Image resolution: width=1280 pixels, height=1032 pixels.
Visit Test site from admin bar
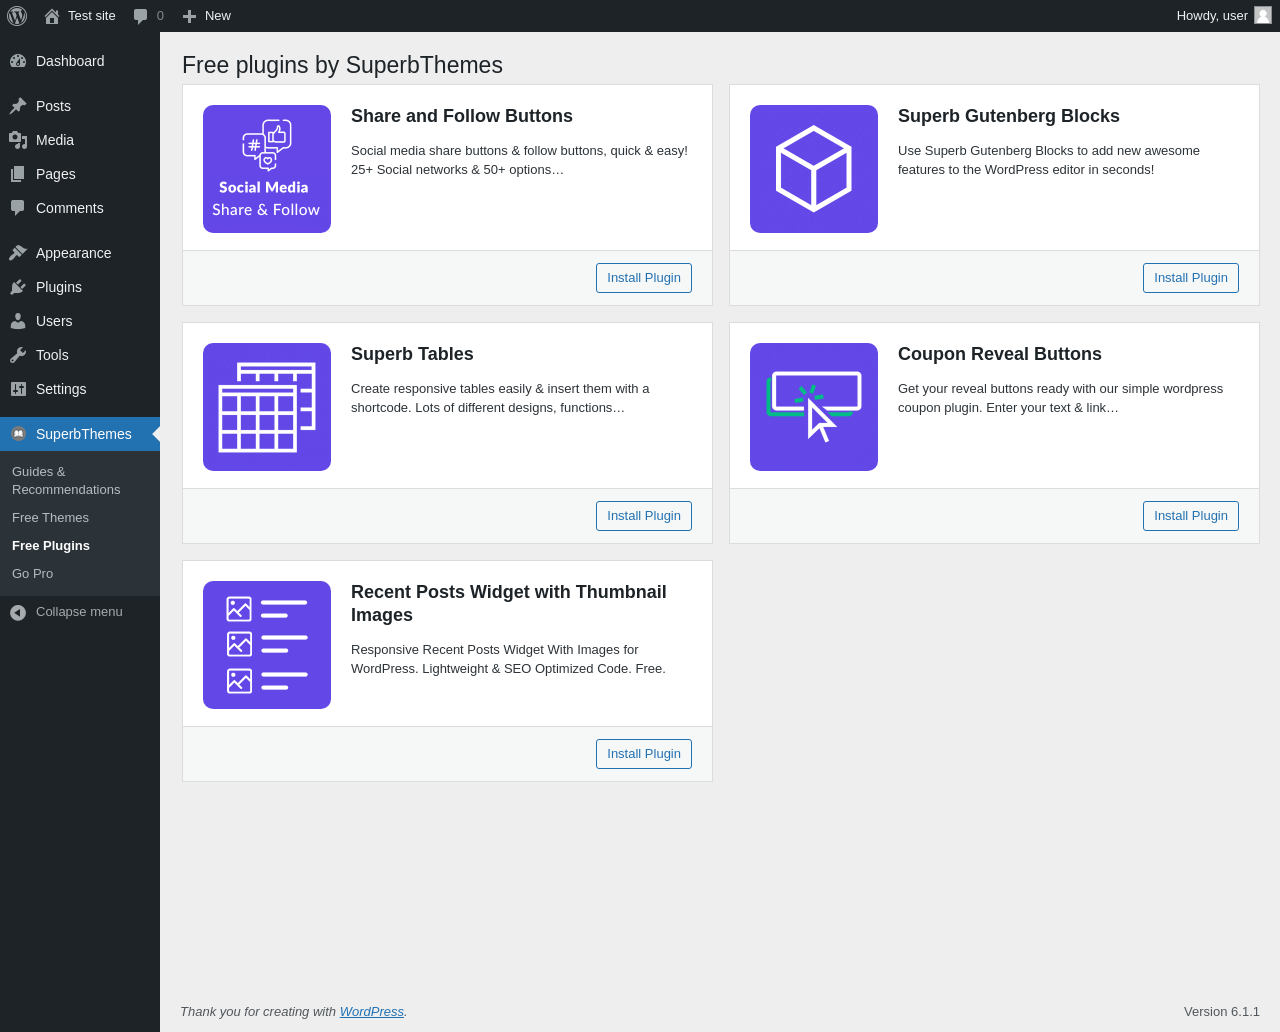click(80, 16)
